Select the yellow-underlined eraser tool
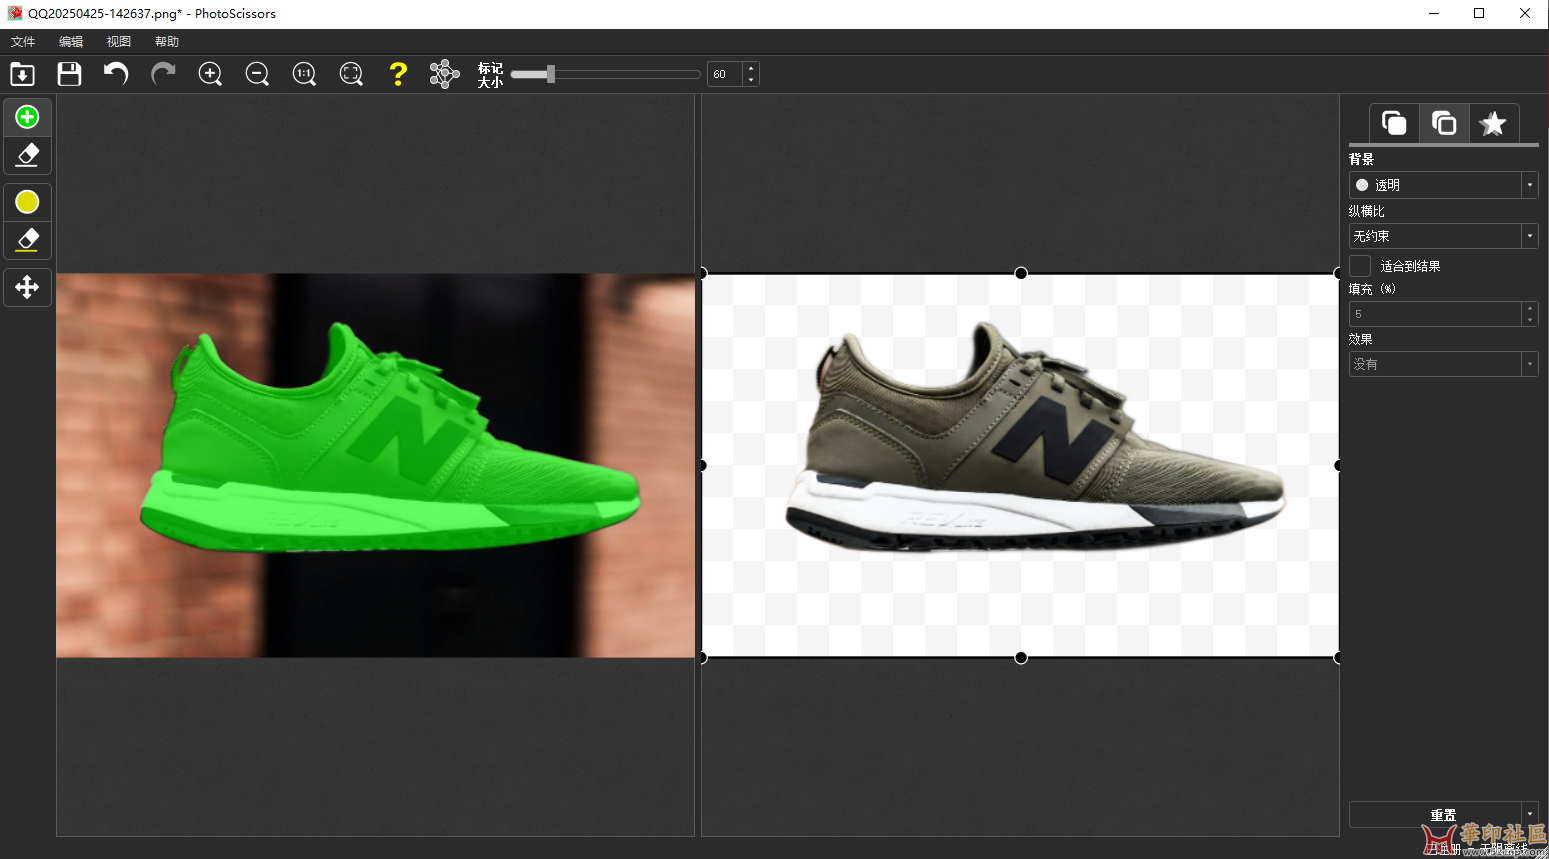Image resolution: width=1549 pixels, height=859 pixels. (x=27, y=240)
